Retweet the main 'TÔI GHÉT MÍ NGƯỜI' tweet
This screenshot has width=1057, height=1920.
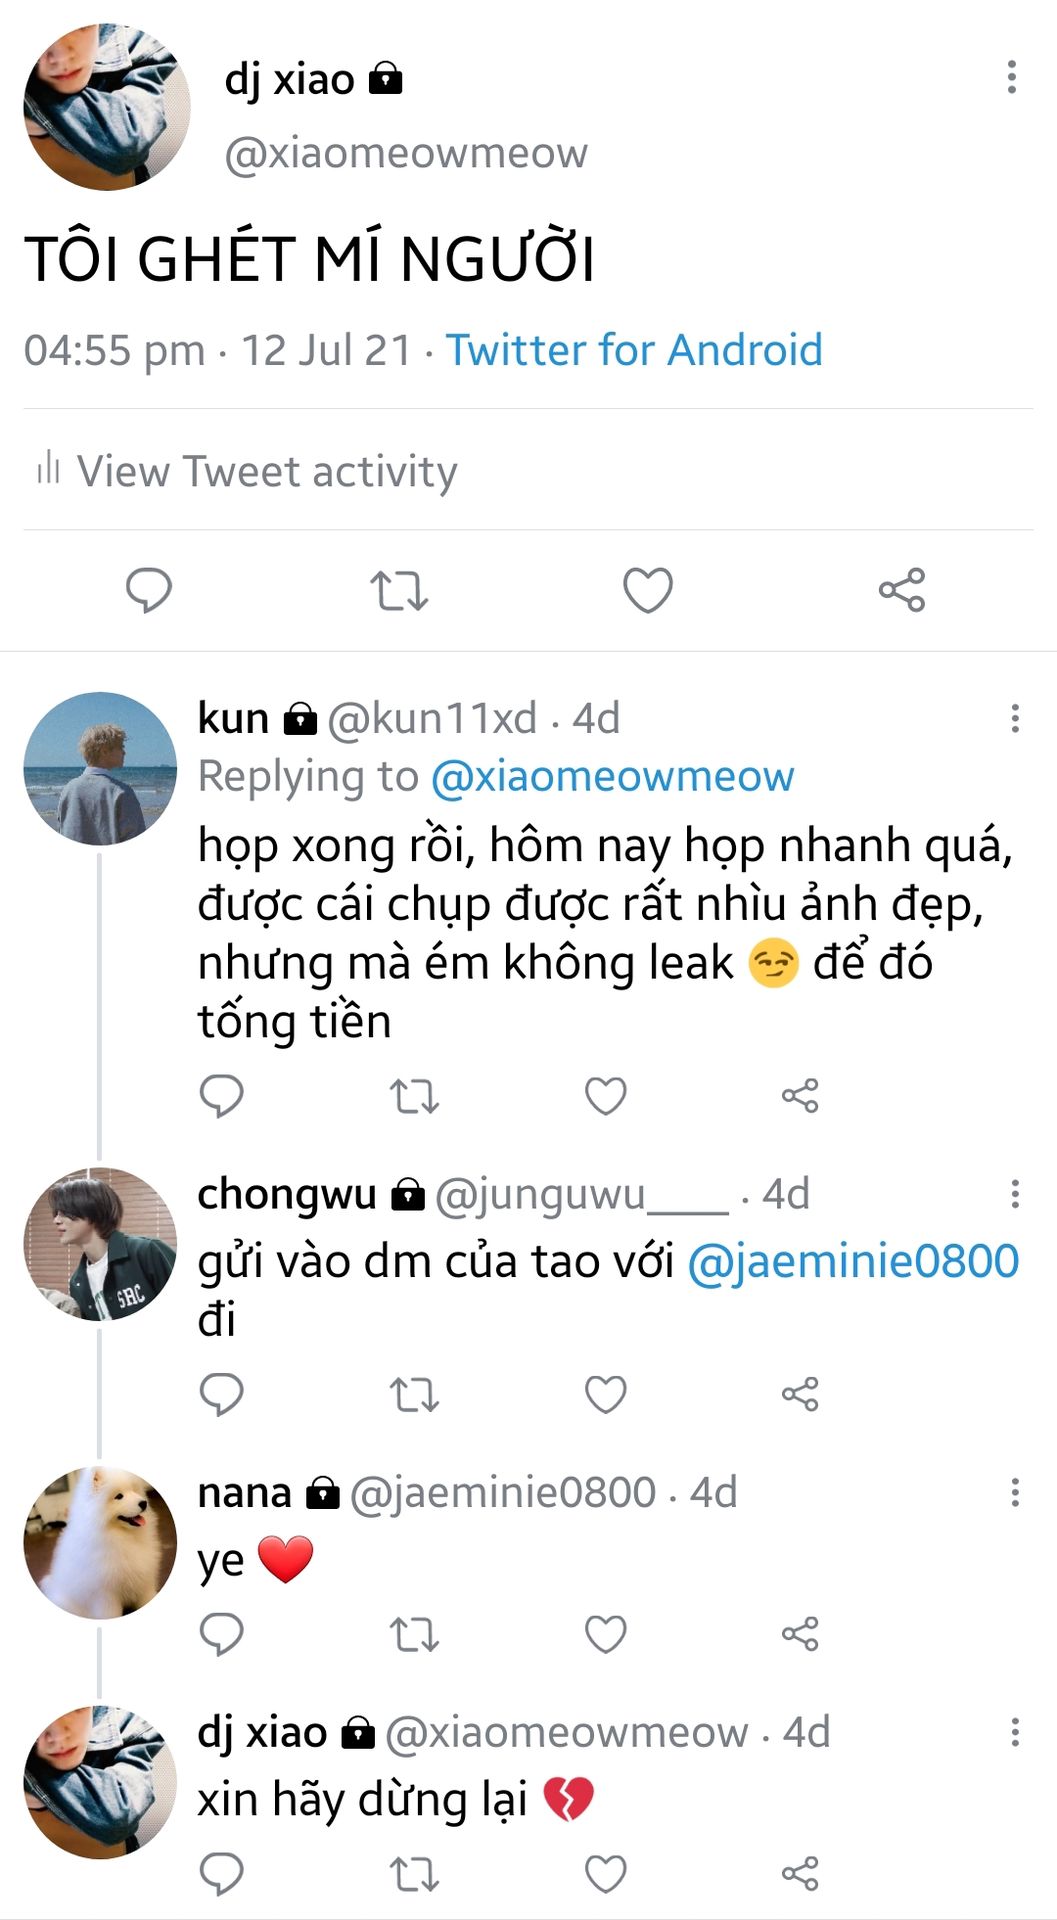click(399, 590)
